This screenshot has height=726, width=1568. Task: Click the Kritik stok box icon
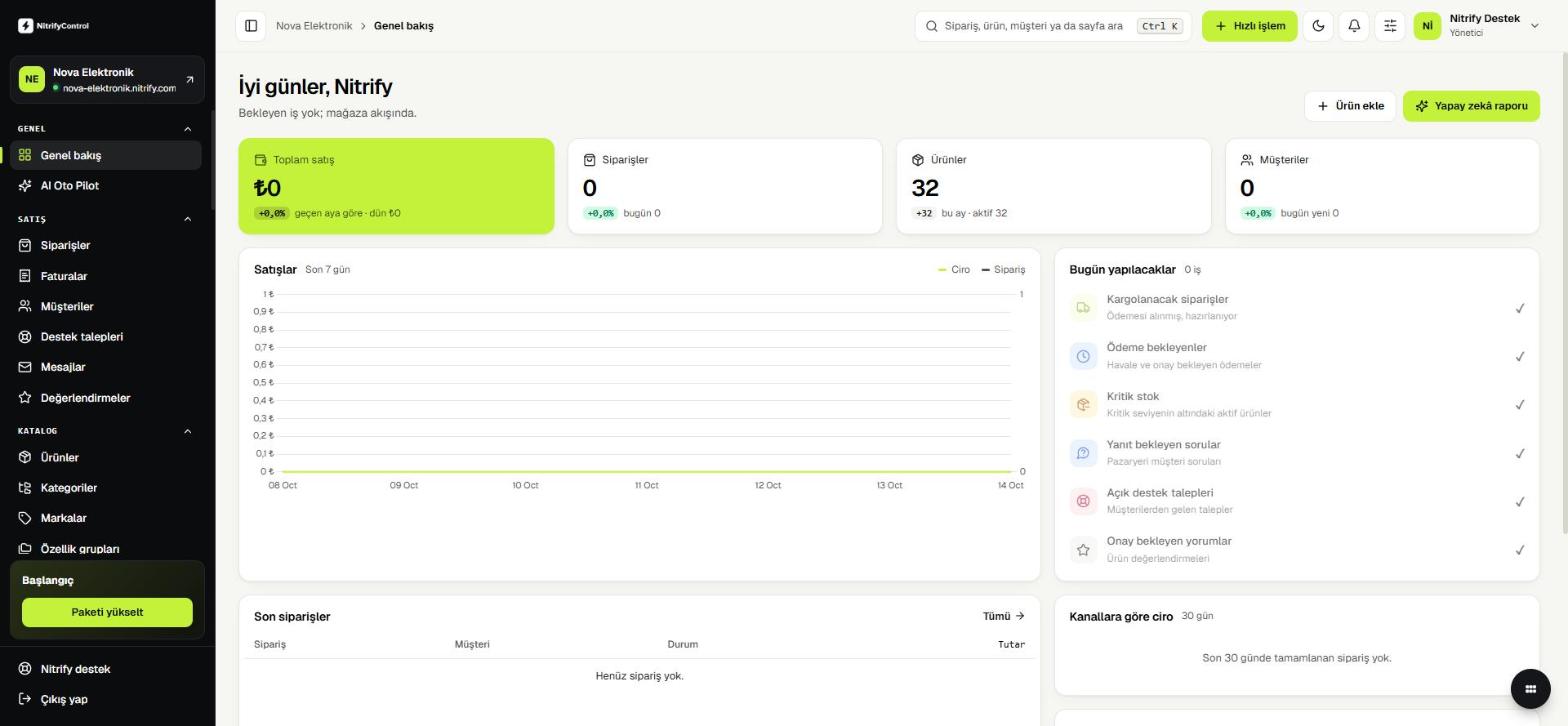coord(1083,404)
